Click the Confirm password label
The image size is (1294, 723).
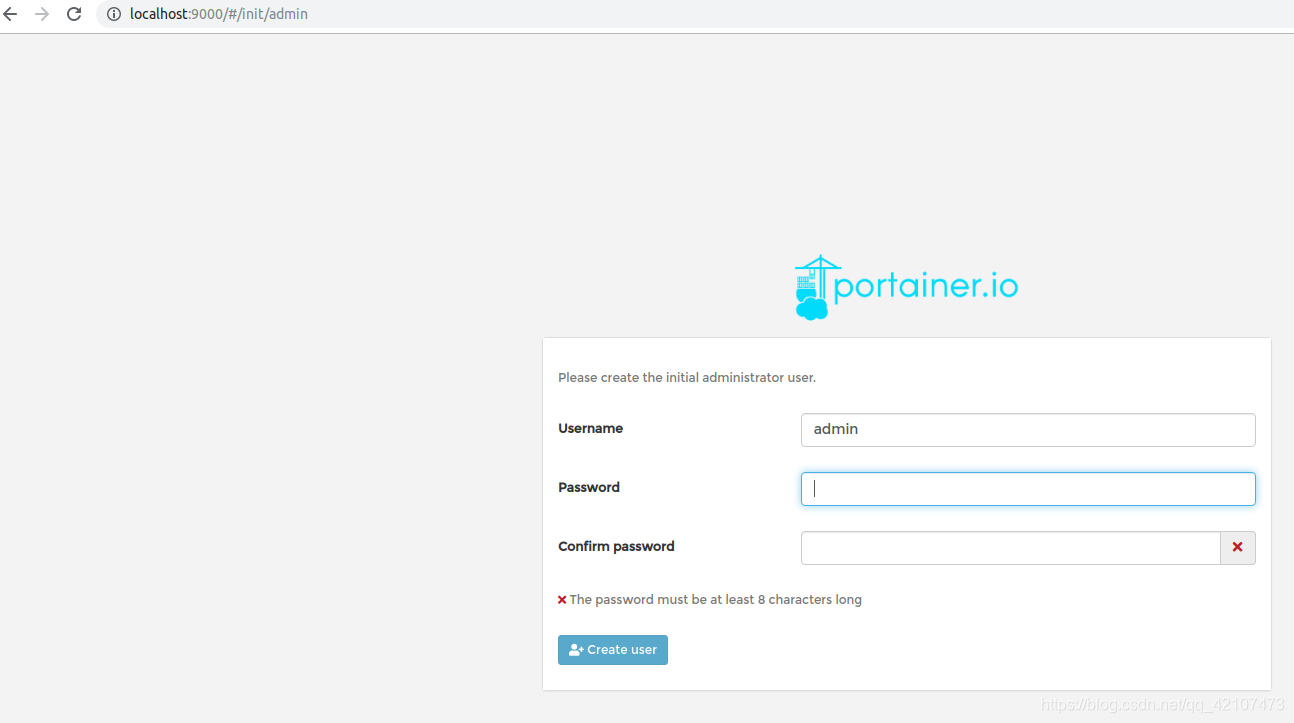[616, 546]
